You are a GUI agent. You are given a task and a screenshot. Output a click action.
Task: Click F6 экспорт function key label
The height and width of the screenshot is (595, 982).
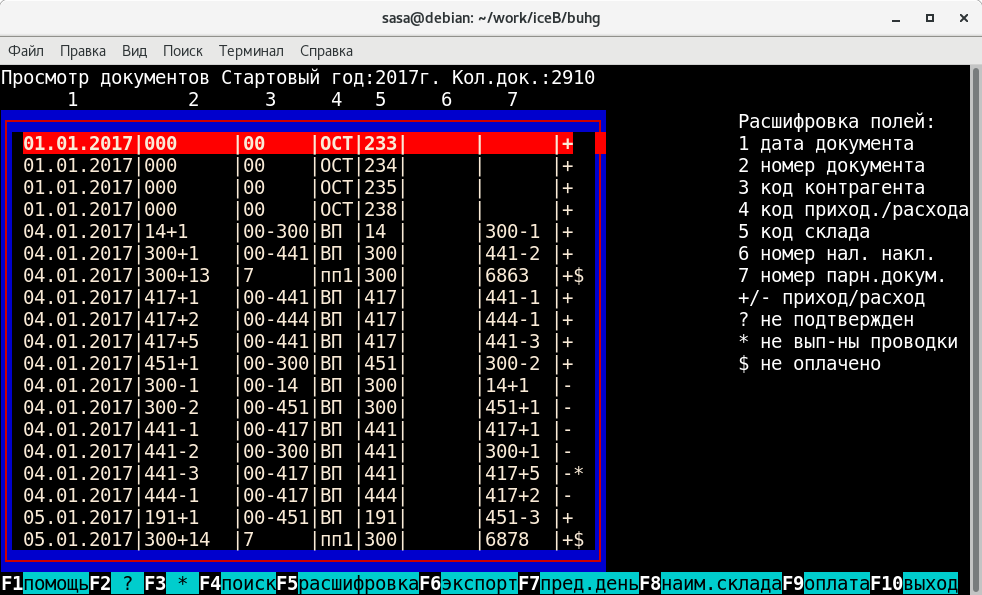[468, 584]
